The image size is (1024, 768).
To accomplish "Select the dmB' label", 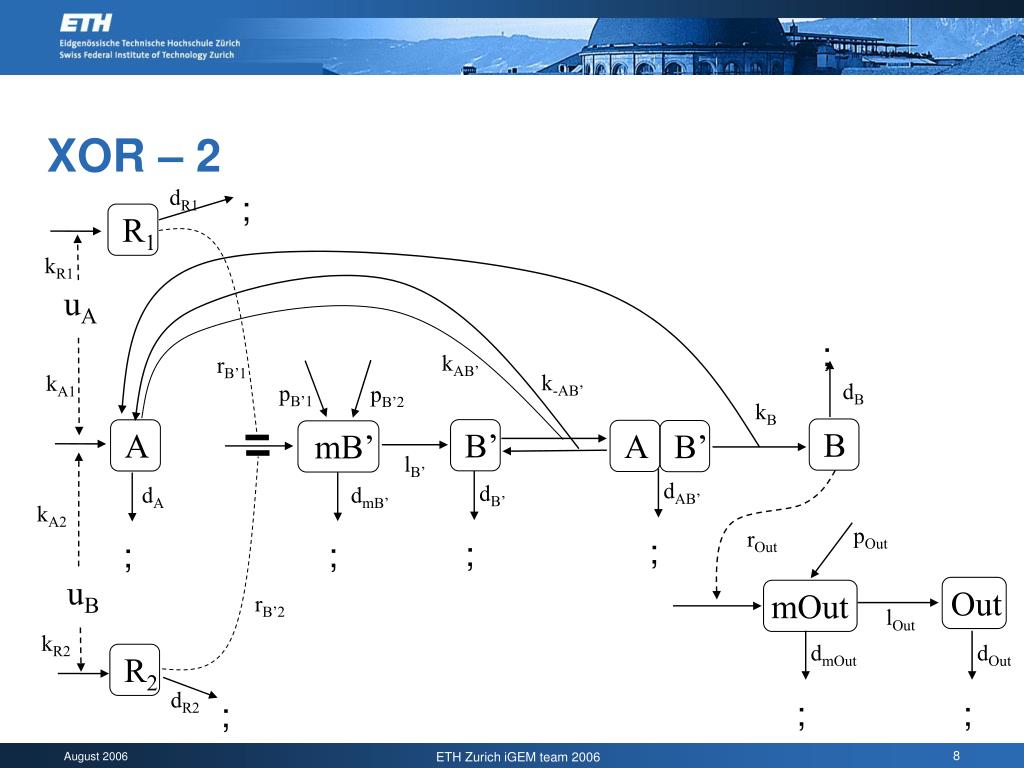I will point(370,498).
